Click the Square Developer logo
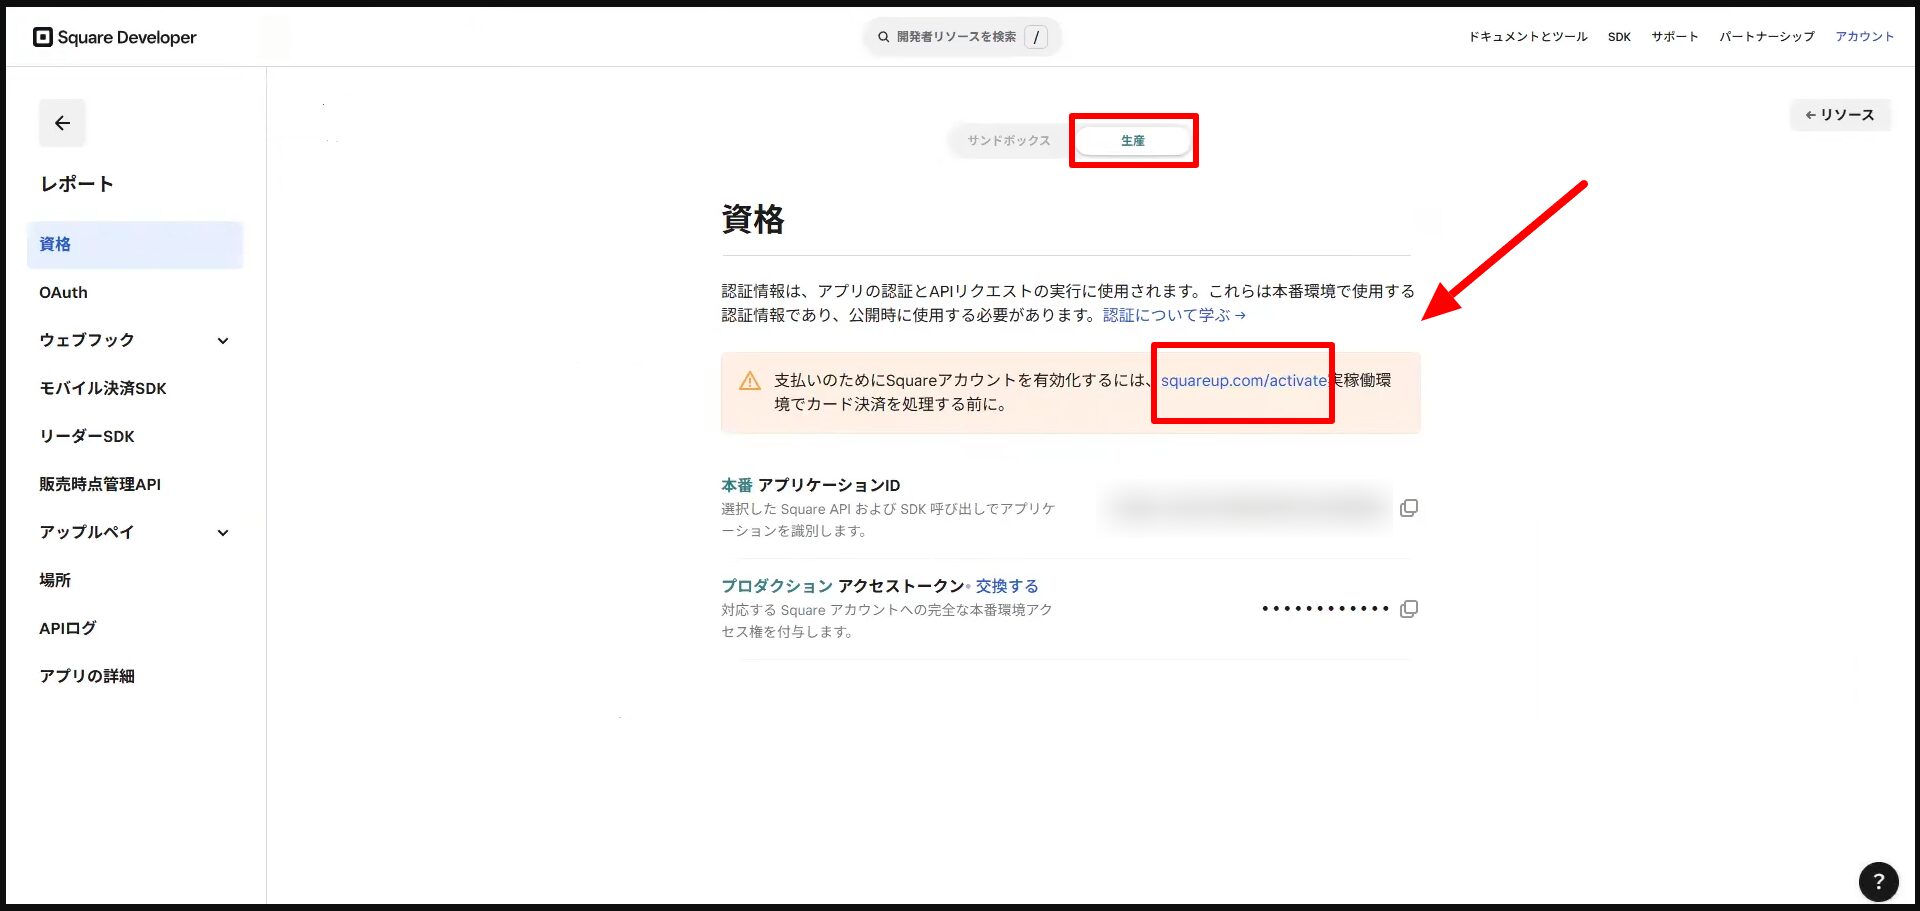Viewport: 1920px width, 911px height. [x=115, y=37]
